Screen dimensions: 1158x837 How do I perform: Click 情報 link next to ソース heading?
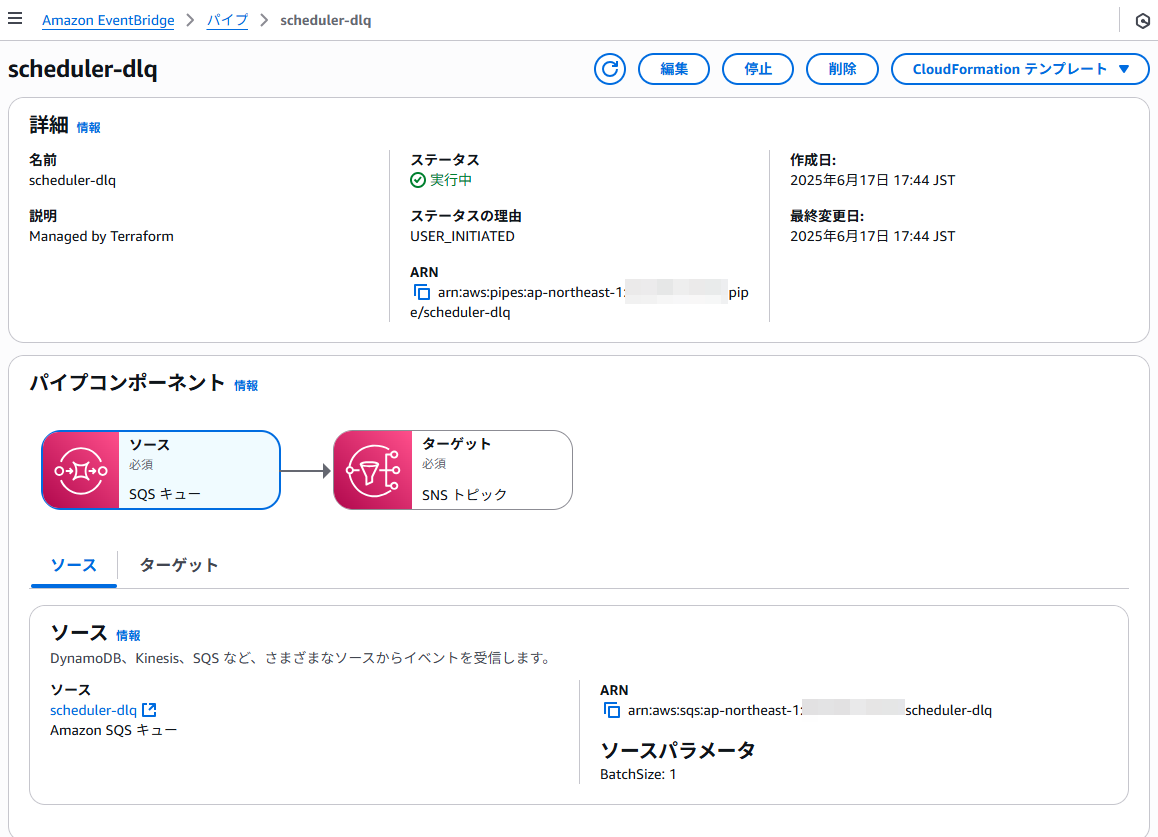click(x=128, y=635)
